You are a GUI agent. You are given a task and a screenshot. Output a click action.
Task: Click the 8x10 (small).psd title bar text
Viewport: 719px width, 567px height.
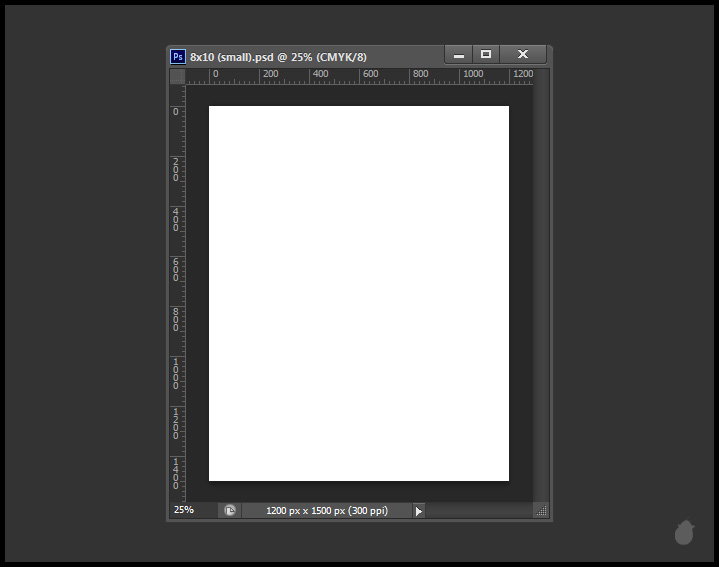click(x=278, y=57)
